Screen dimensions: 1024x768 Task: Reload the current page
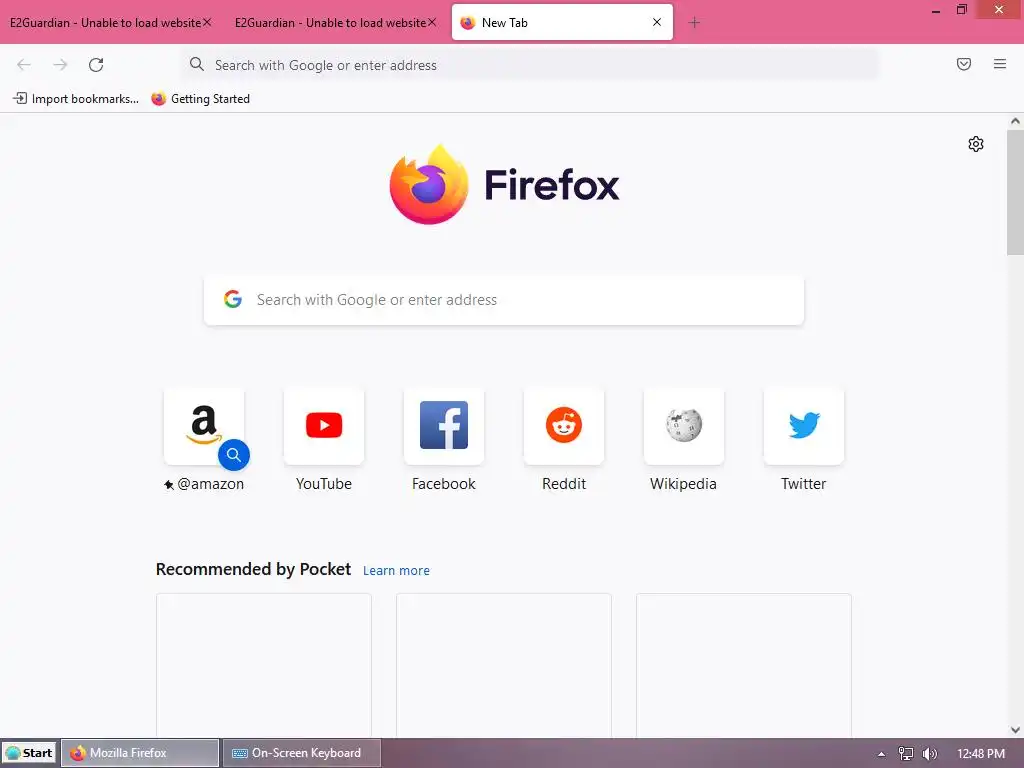[x=96, y=65]
